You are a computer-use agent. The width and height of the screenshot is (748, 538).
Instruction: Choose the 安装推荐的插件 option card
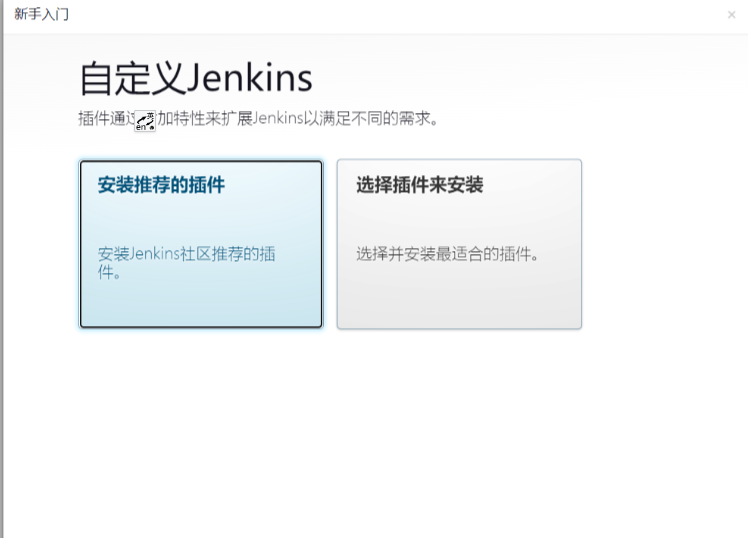coord(201,244)
